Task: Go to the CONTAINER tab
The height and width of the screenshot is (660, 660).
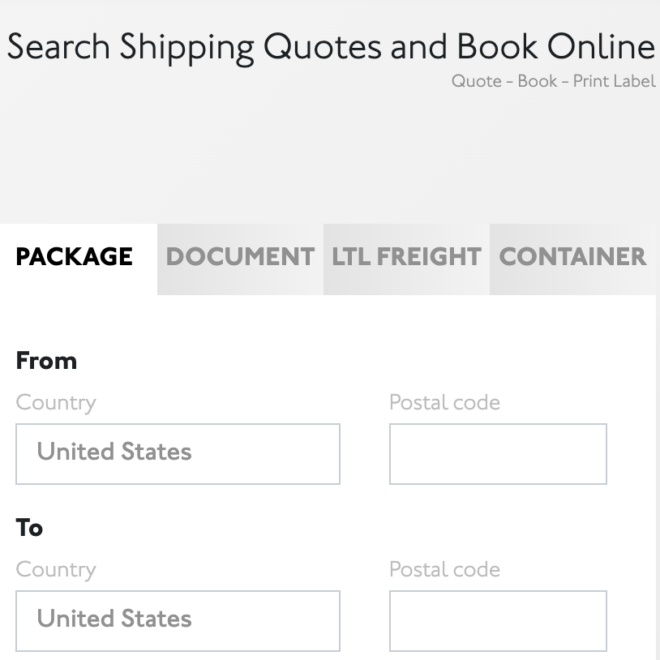Action: pos(572,257)
